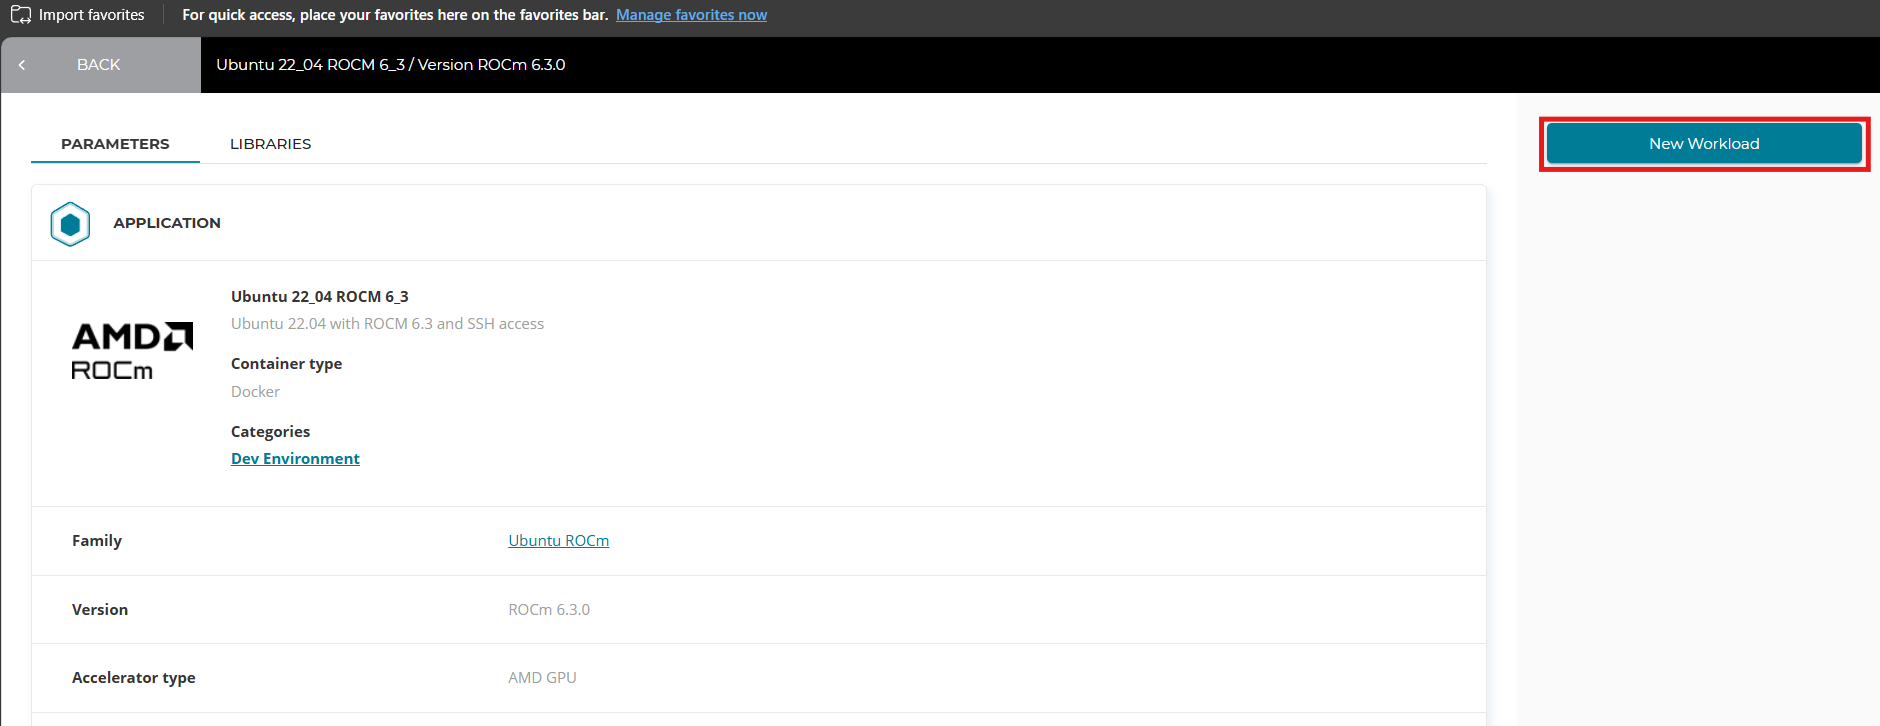Click the 'AMD GPU' accelerator value
The image size is (1880, 726).
(542, 678)
